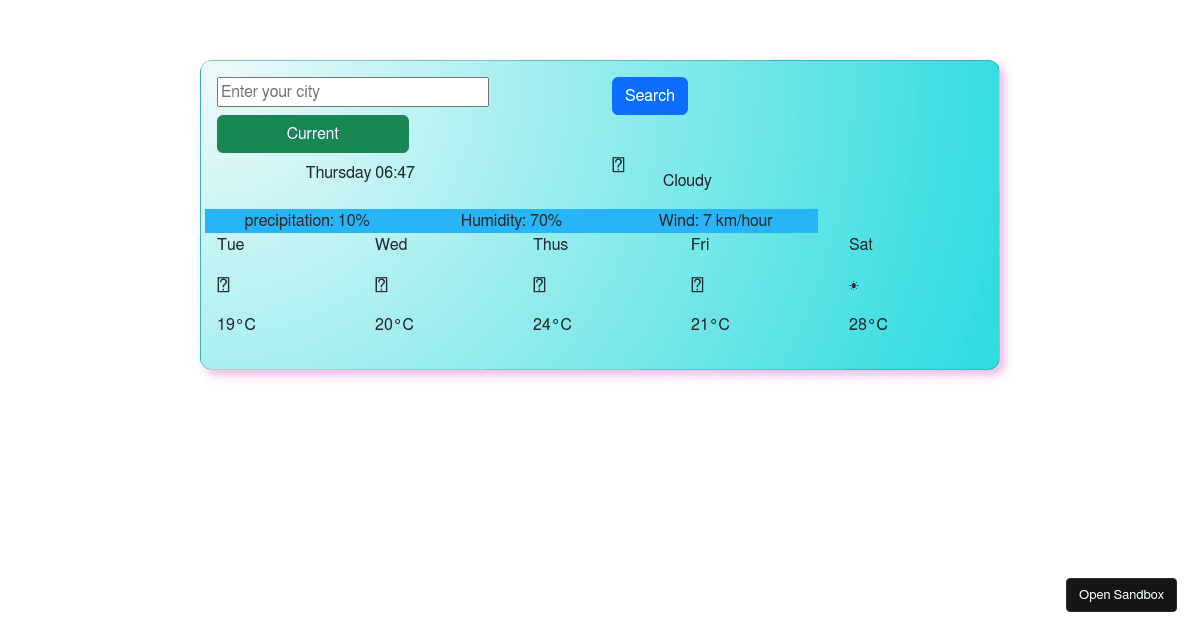Click the Thursday 06:47 timestamp

pyautogui.click(x=360, y=172)
